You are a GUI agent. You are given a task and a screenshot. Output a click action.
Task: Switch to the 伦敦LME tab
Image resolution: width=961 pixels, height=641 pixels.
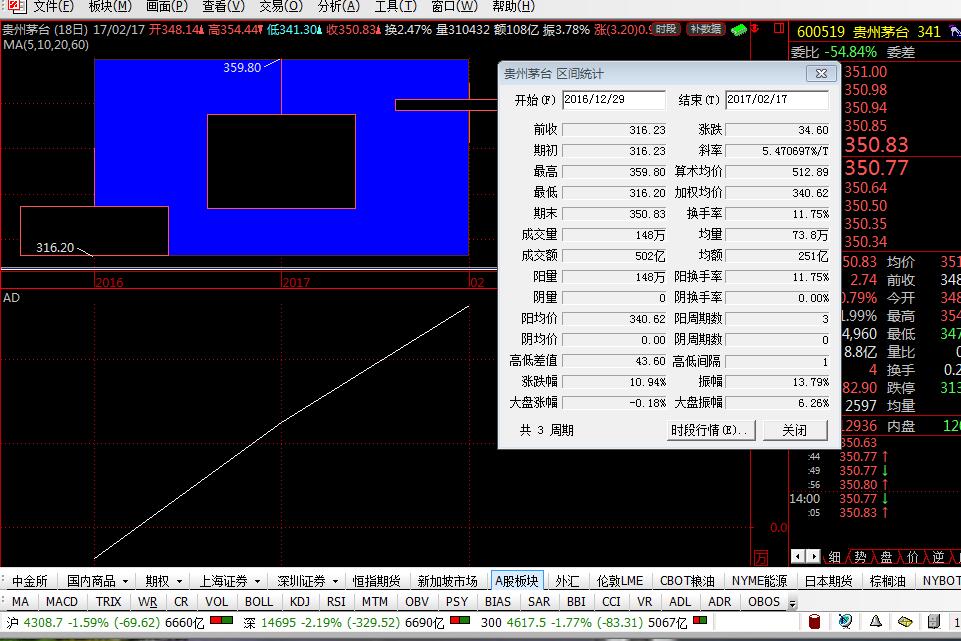[x=620, y=580]
